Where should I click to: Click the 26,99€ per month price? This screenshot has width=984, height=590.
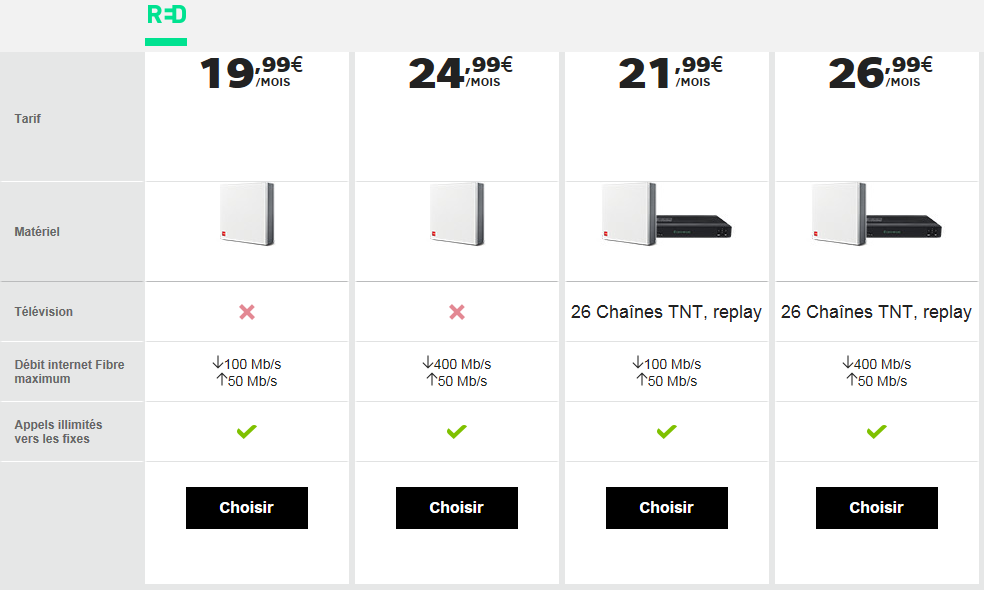click(881, 74)
